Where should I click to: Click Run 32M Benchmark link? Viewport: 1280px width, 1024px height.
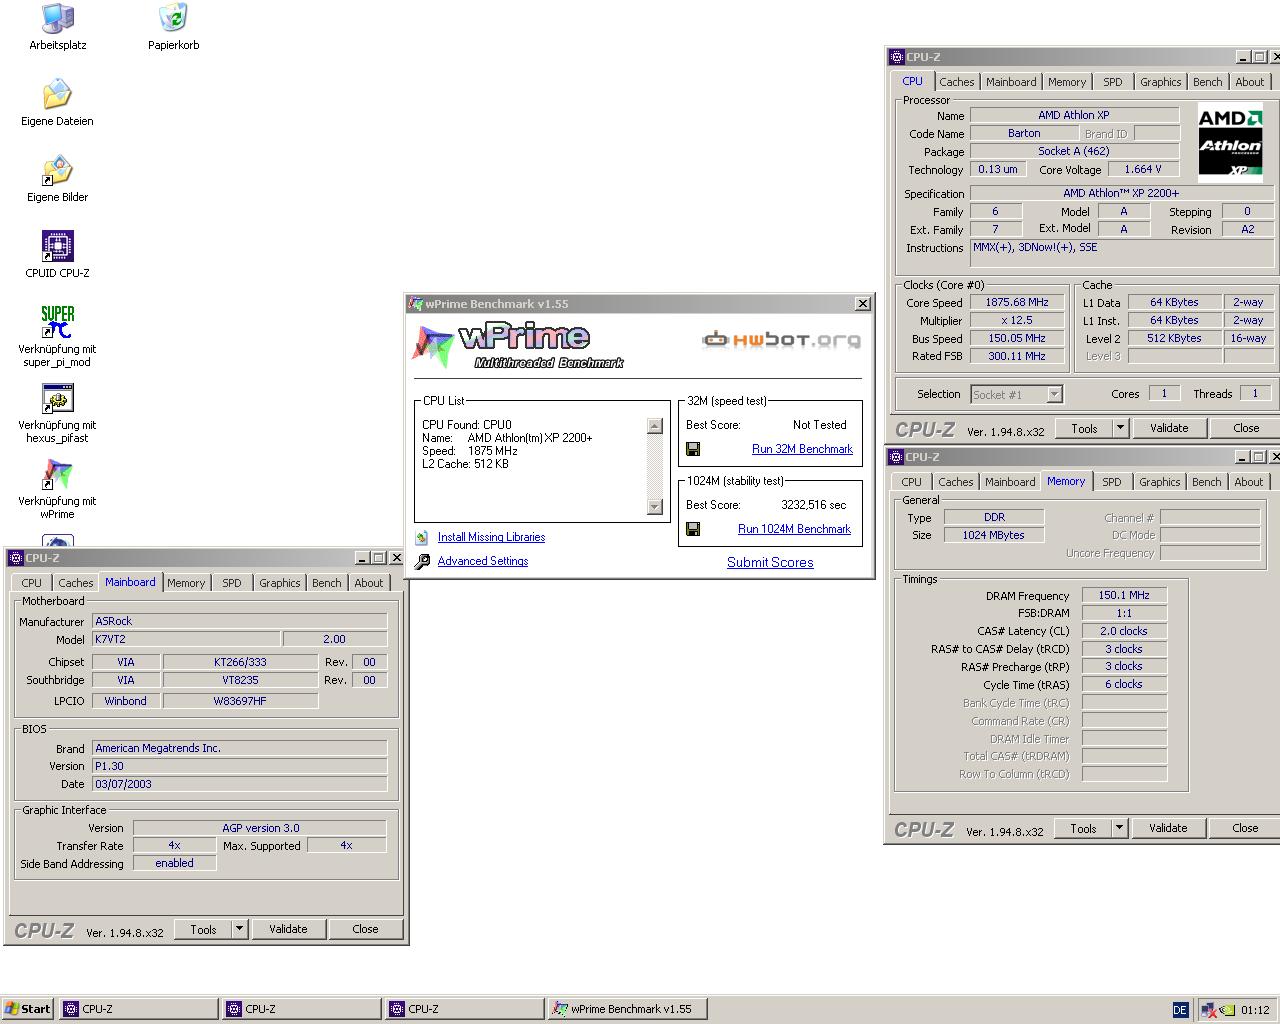[x=802, y=449]
